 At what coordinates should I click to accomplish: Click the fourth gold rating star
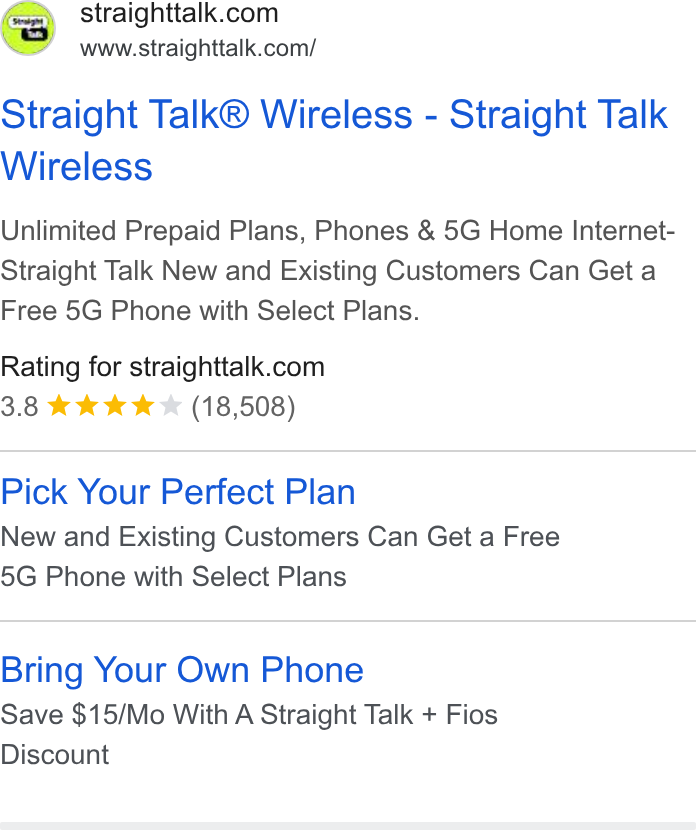143,407
